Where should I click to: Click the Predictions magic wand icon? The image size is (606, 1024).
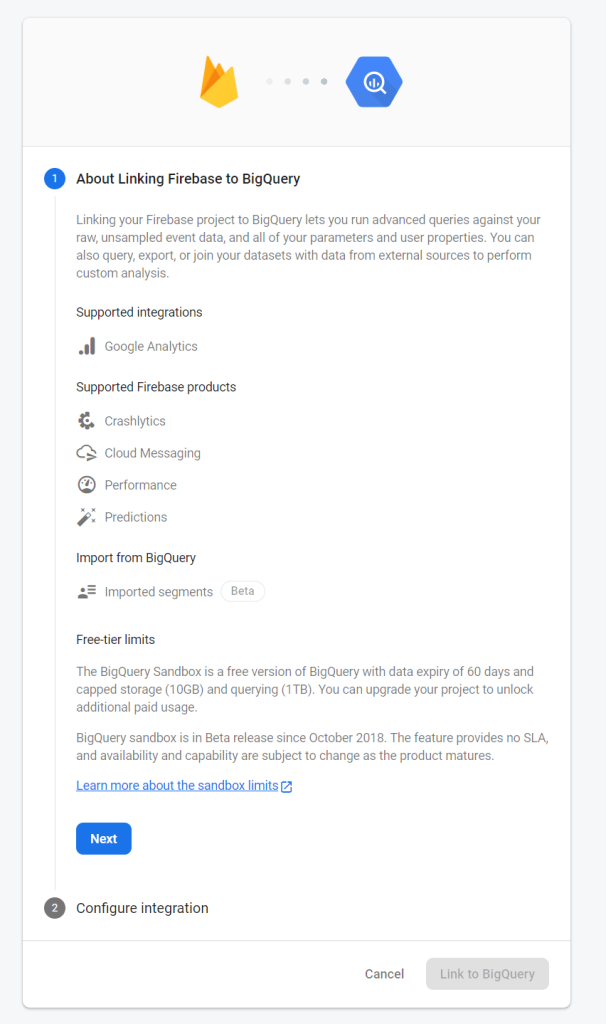(87, 517)
